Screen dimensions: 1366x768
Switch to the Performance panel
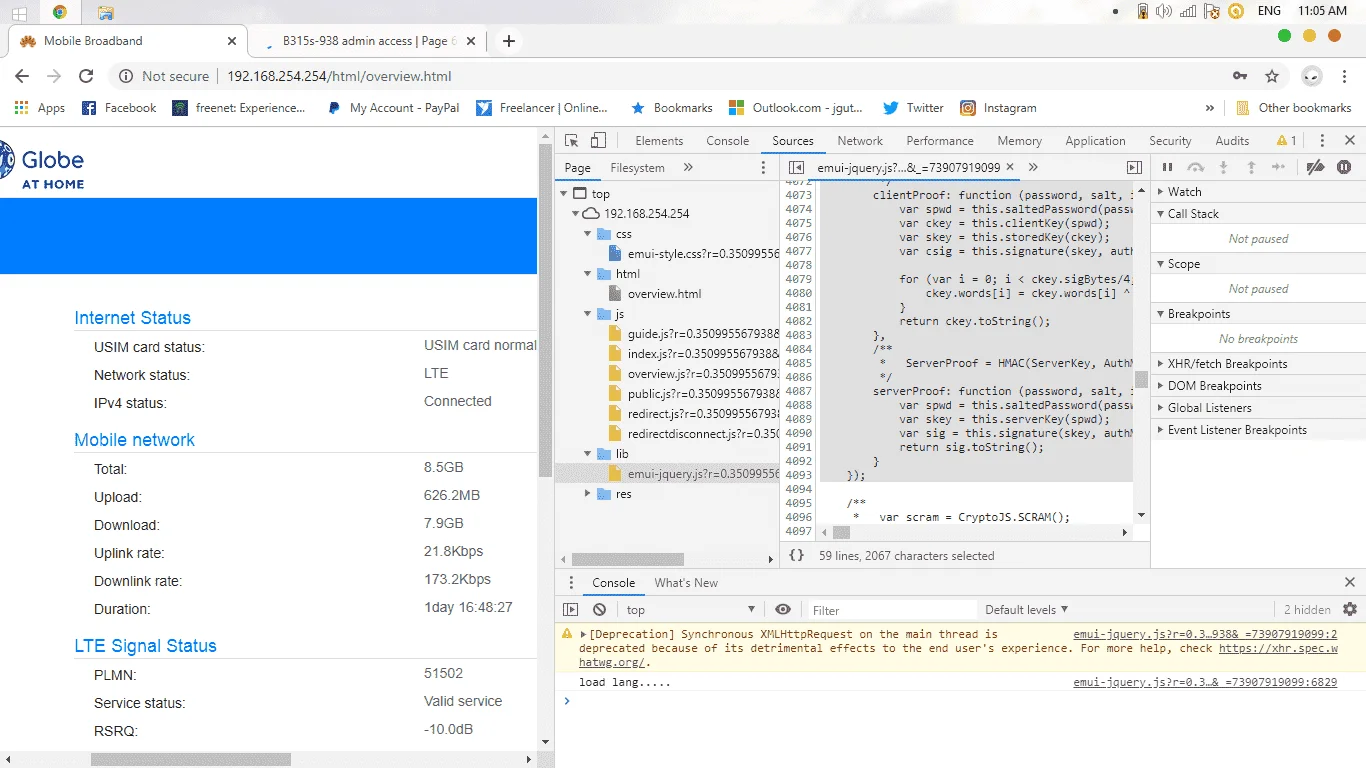pyautogui.click(x=940, y=141)
